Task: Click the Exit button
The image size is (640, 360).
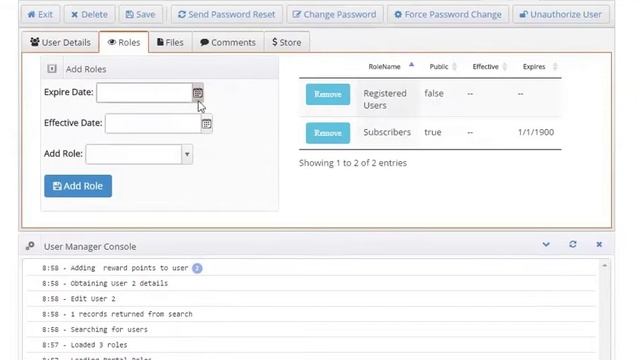Action: tap(40, 14)
